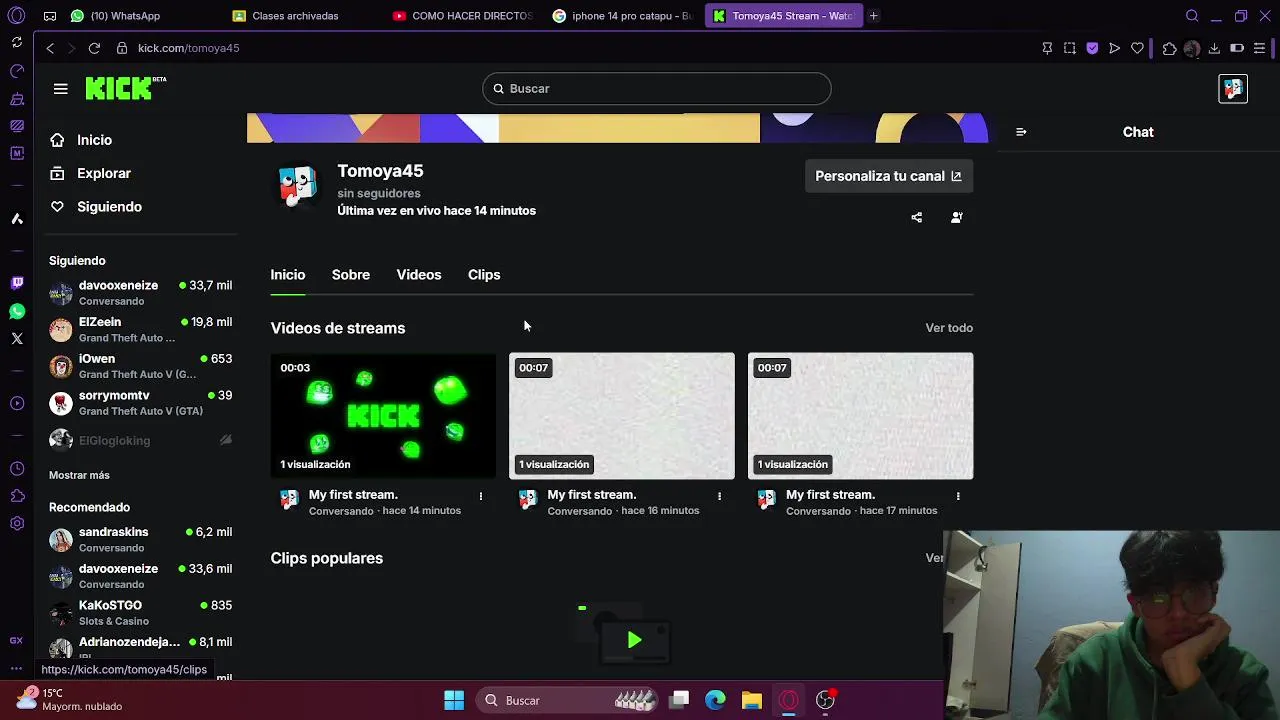The image size is (1280, 720).
Task: Open a new browser tab
Action: click(873, 16)
